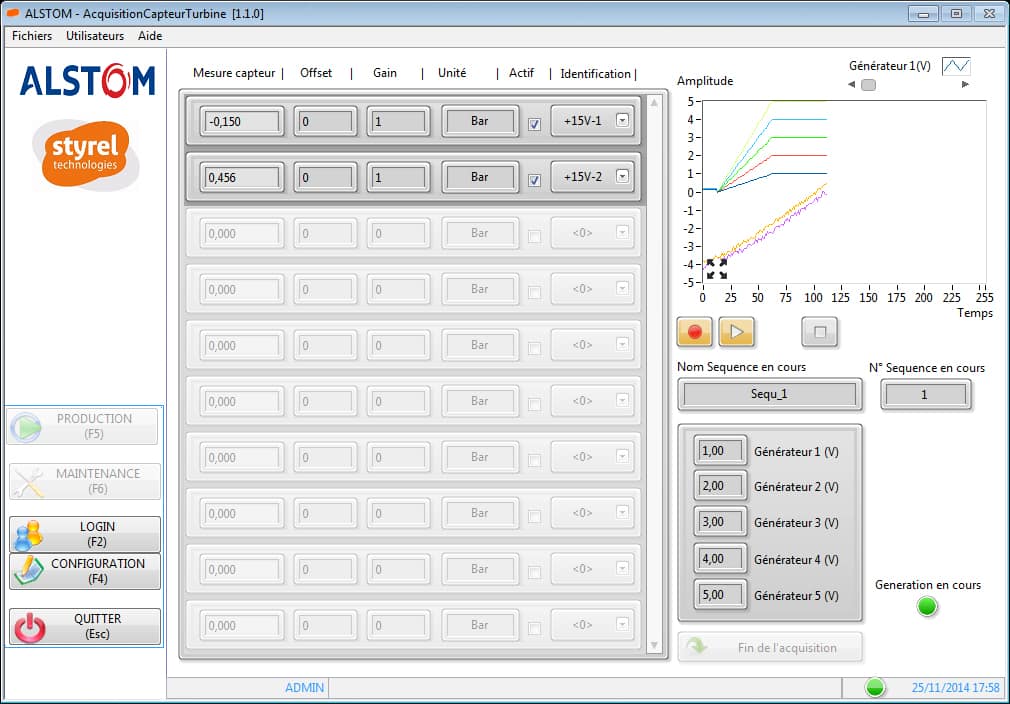This screenshot has height=704, width=1010.
Task: Open the LOGIN (F2) panel
Action: 84,534
